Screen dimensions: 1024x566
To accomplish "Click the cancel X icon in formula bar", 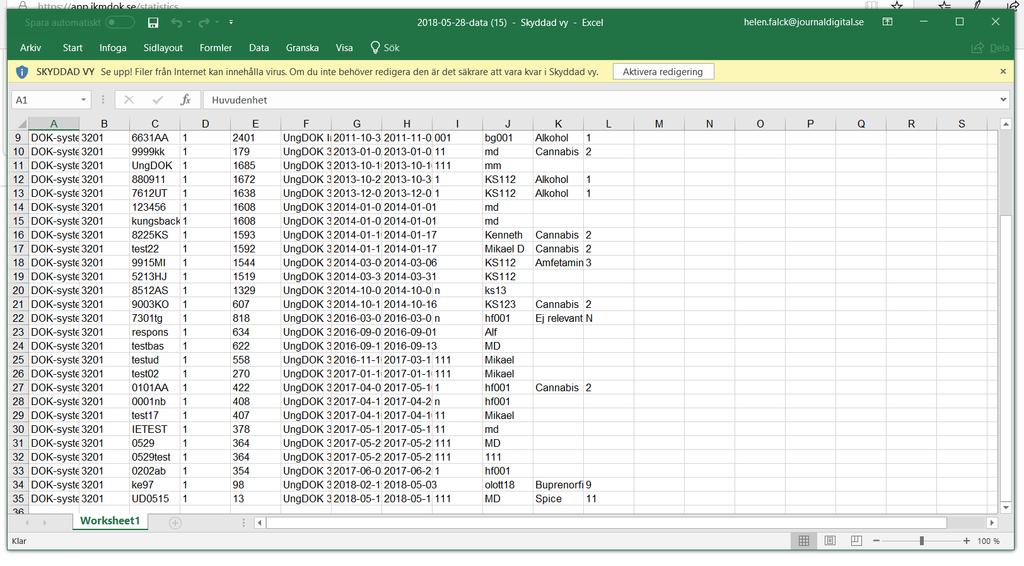I will [x=129, y=100].
